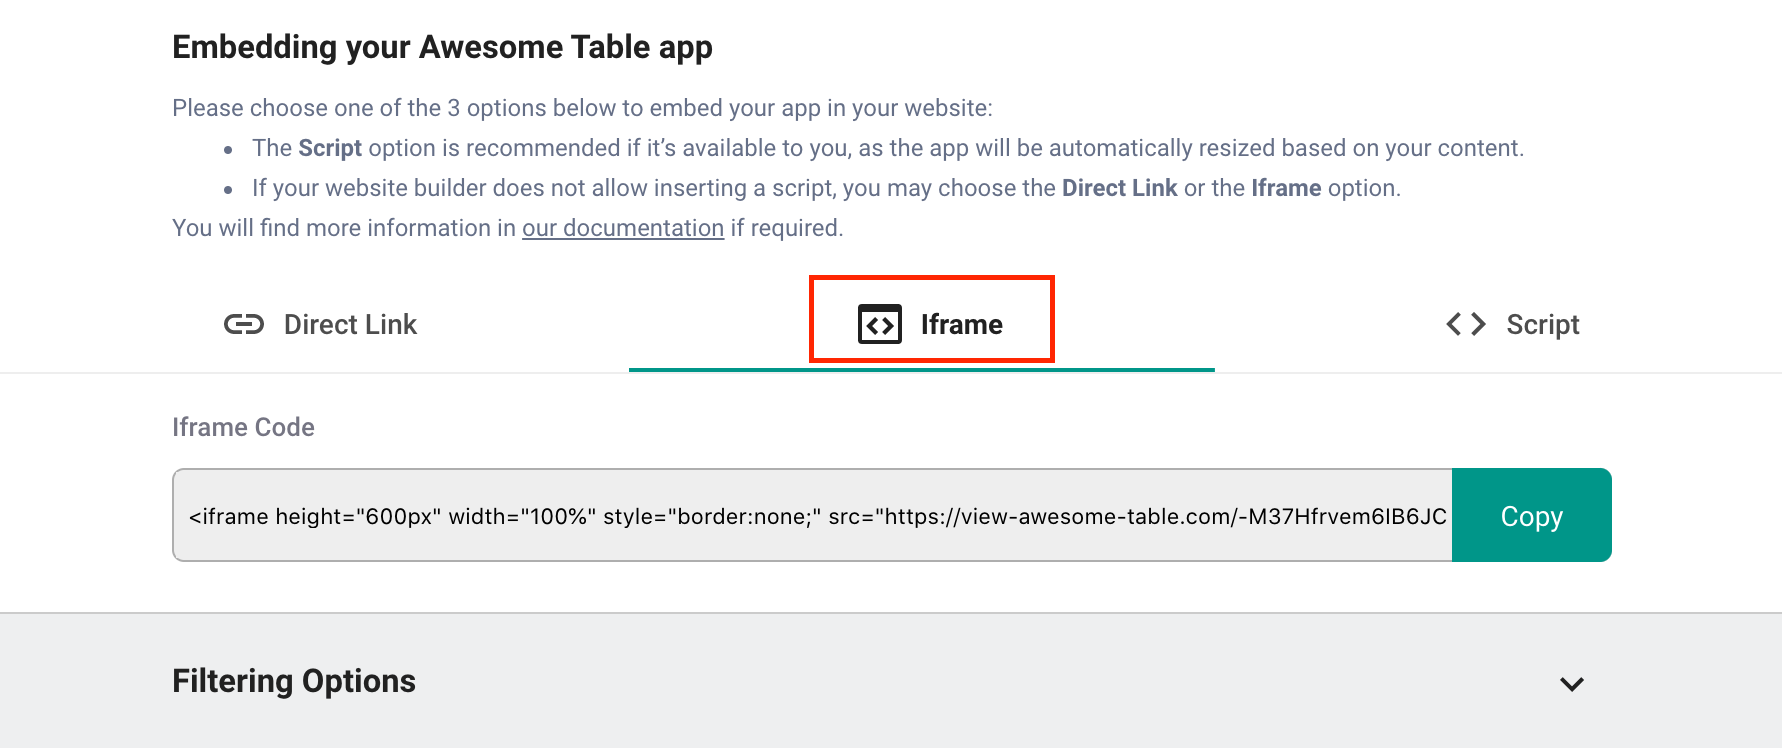Screen dimensions: 1782x748
Task: Click the bold Iframe word in the second bullet
Action: [1286, 188]
